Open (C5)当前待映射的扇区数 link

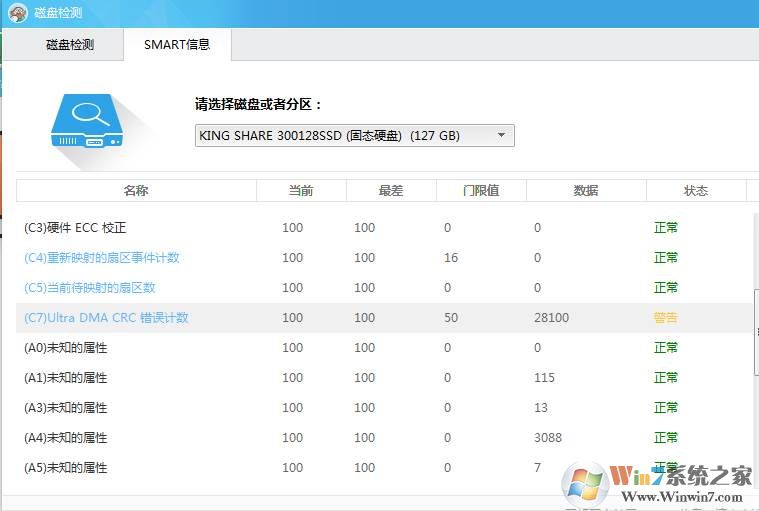click(90, 288)
